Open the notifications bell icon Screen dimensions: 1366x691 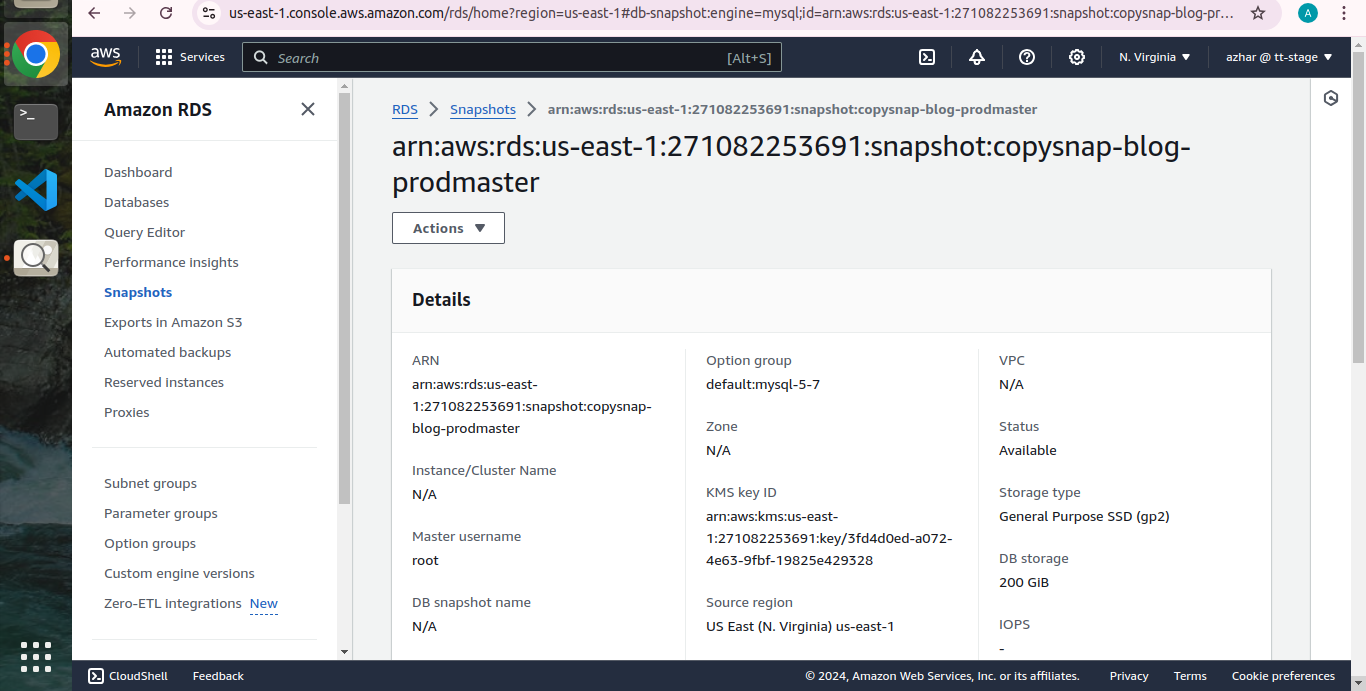(977, 57)
